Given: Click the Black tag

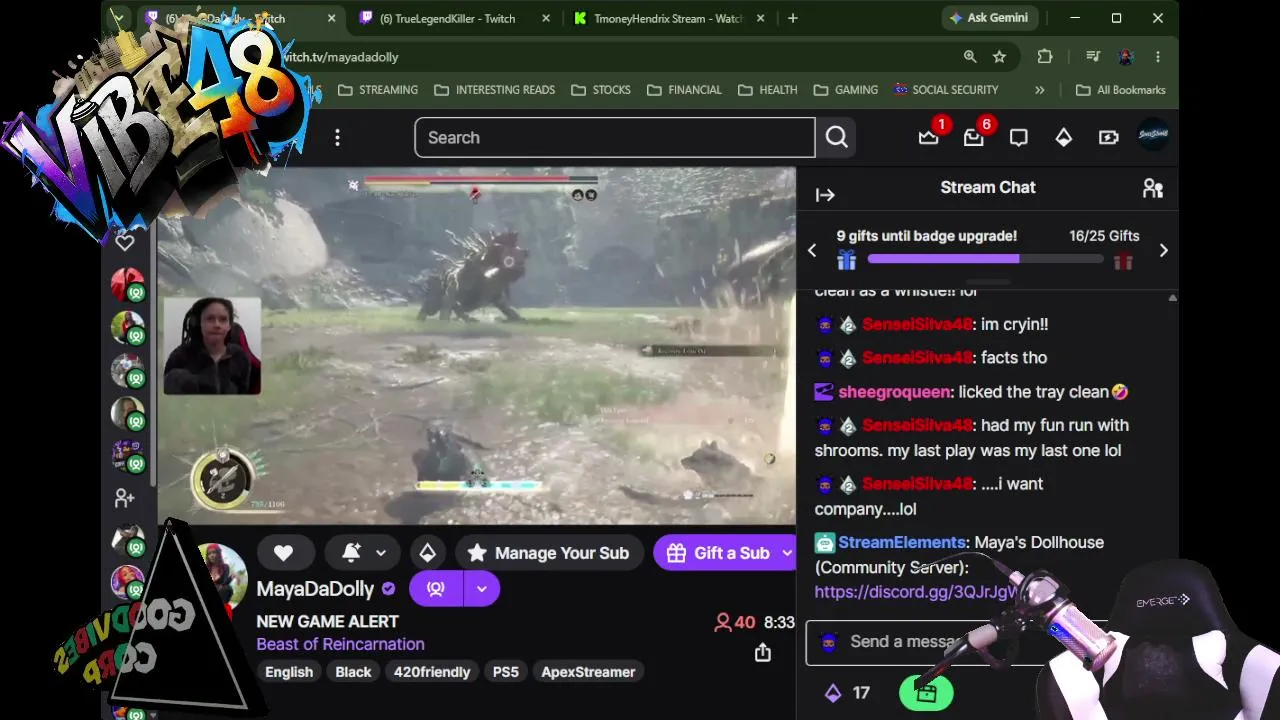Looking at the screenshot, I should [353, 672].
